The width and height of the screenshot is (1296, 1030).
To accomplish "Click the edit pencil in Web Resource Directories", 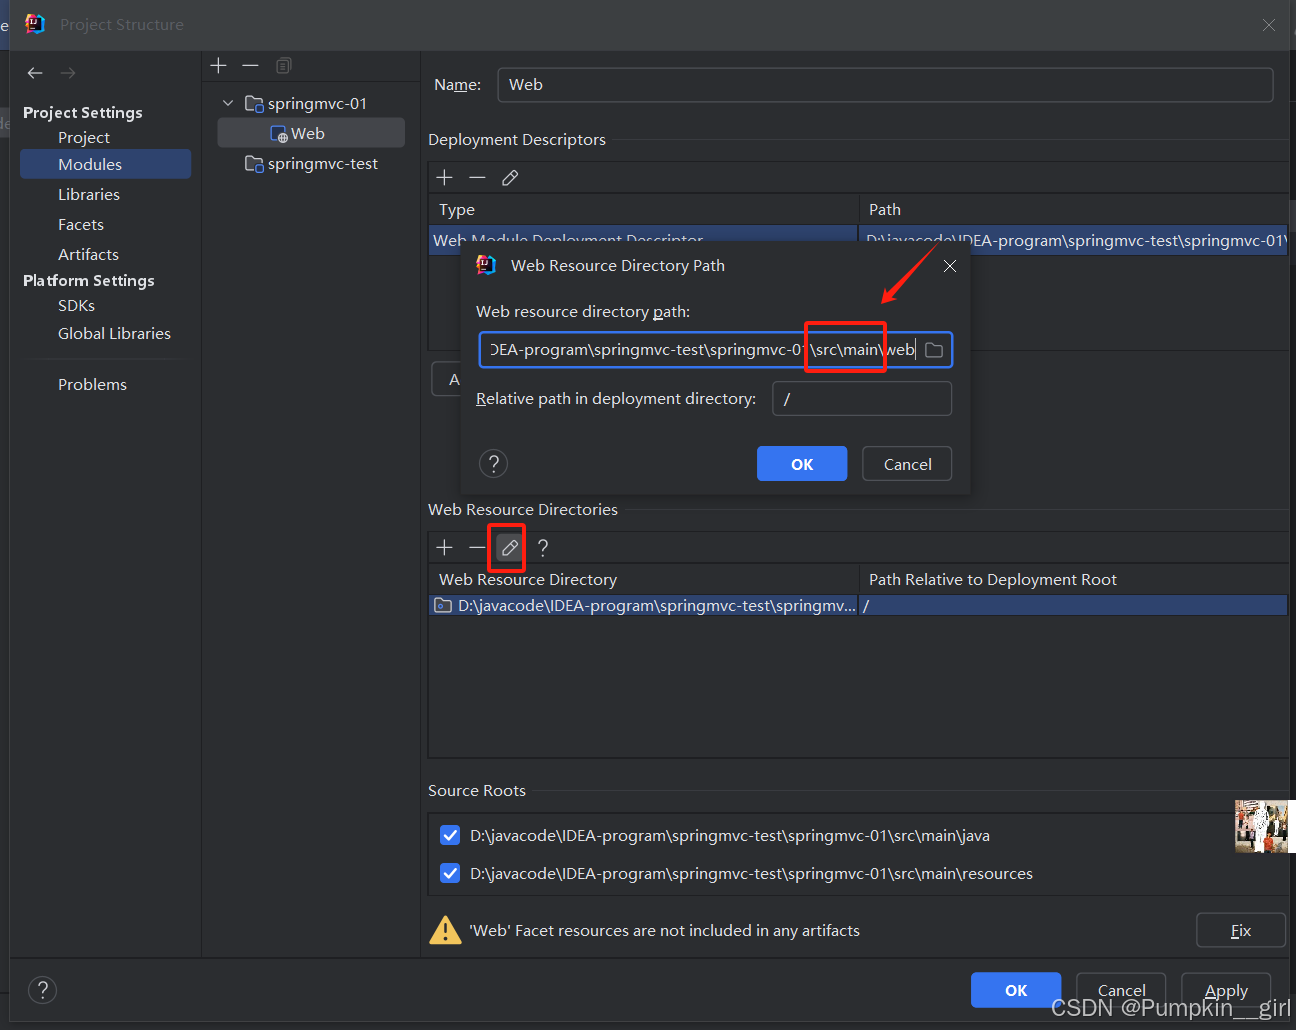I will coord(509,548).
